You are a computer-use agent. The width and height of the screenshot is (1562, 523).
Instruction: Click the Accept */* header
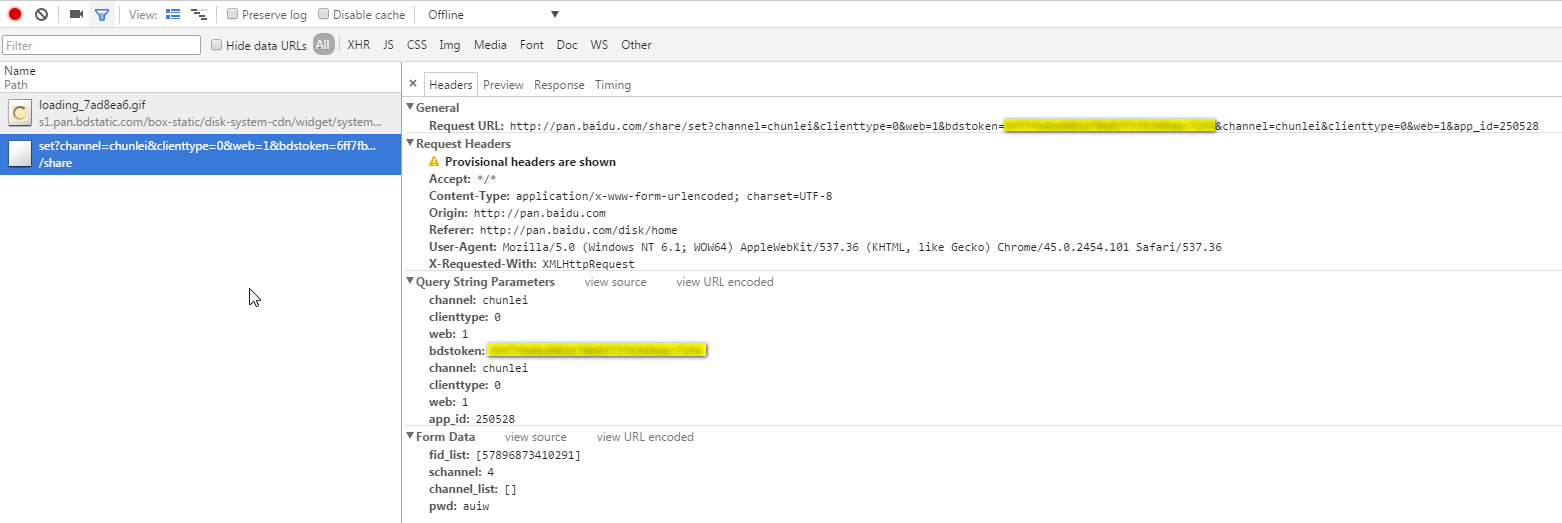462,179
